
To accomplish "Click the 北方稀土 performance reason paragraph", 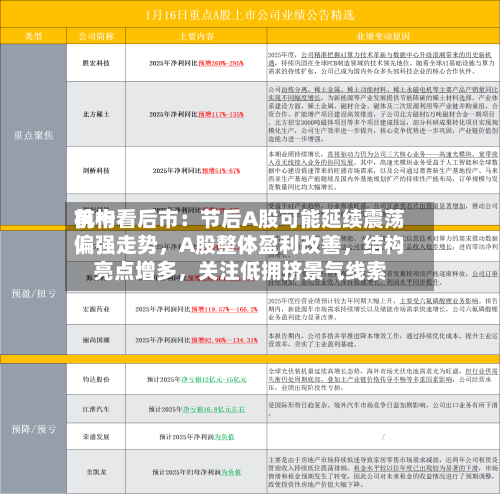I will point(383,114).
